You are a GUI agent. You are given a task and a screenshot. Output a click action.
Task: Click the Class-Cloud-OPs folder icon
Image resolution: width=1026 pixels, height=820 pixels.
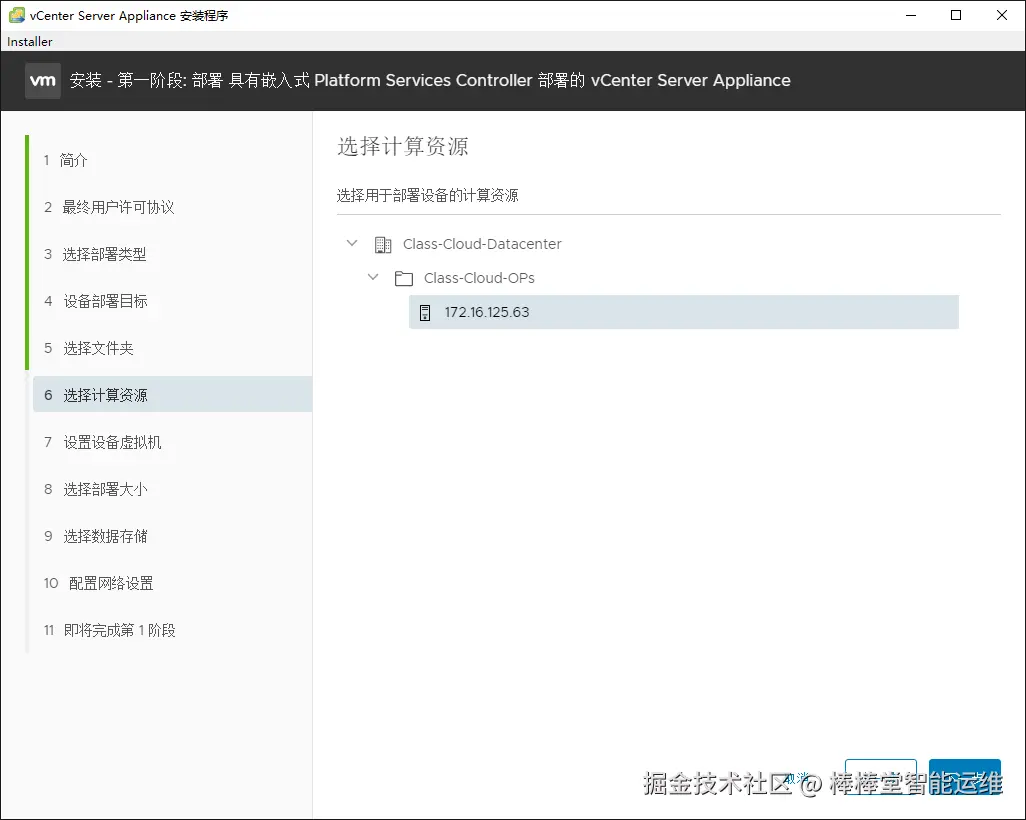tap(404, 279)
